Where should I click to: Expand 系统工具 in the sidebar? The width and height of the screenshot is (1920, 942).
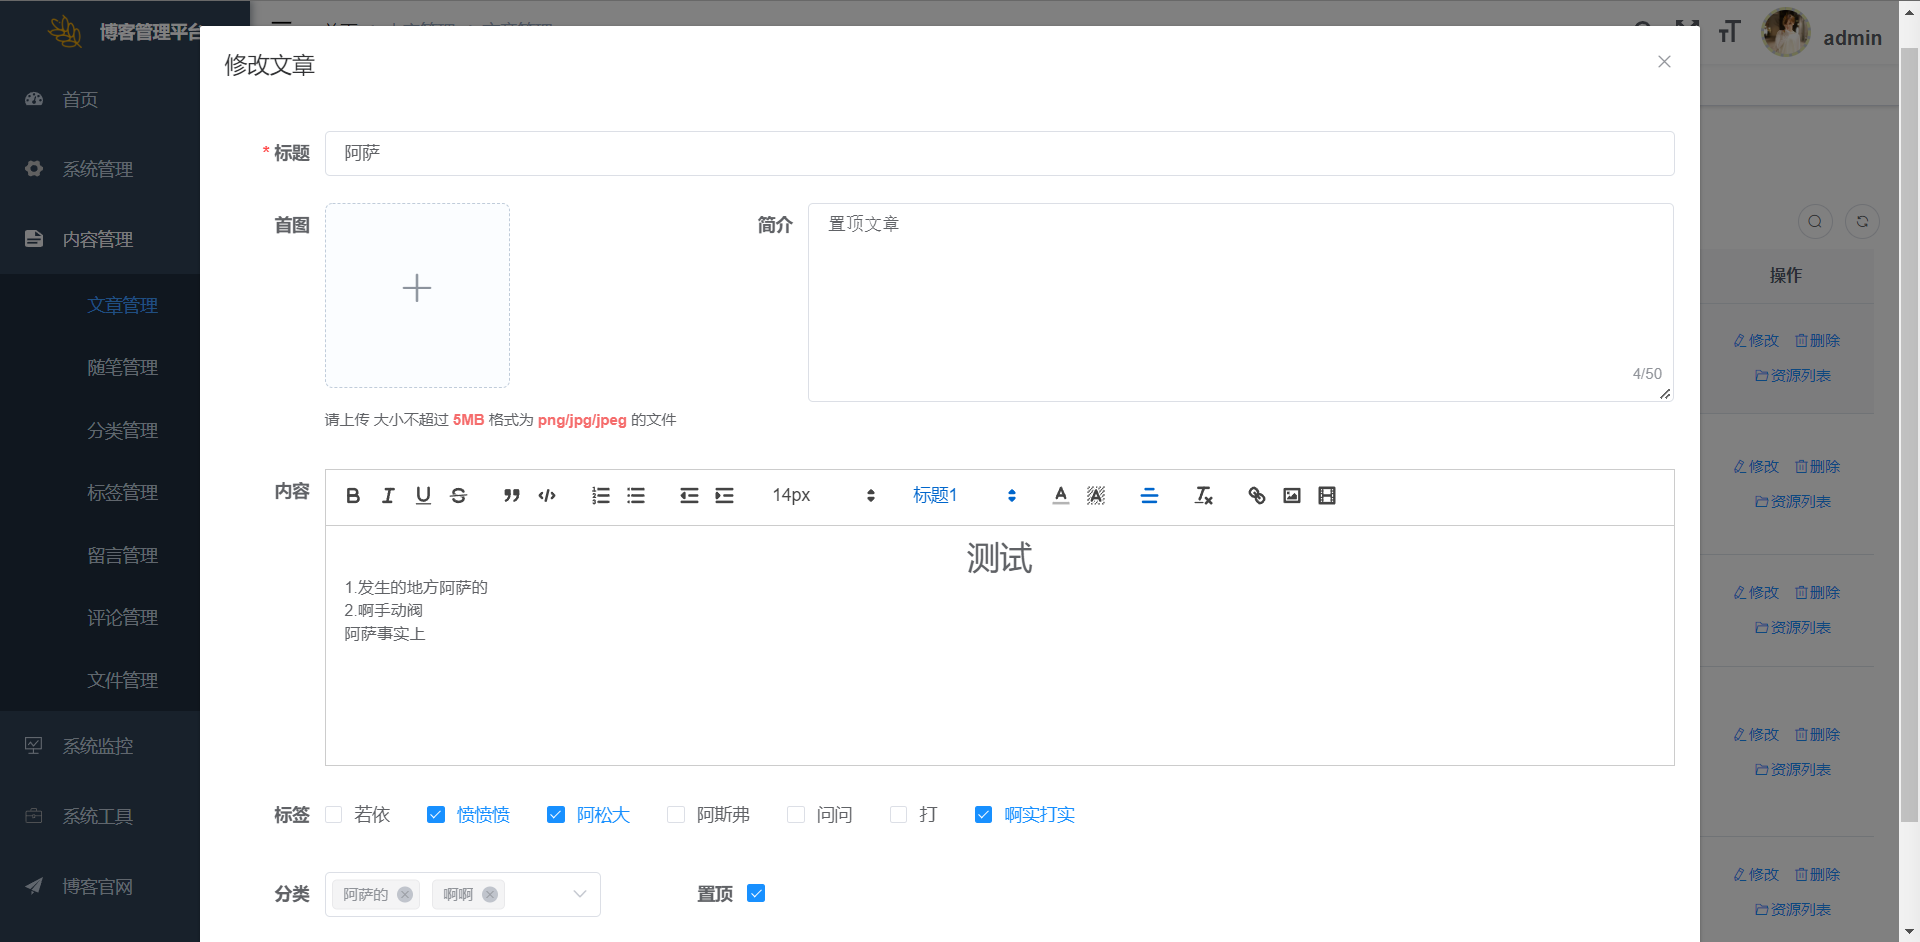pyautogui.click(x=100, y=816)
